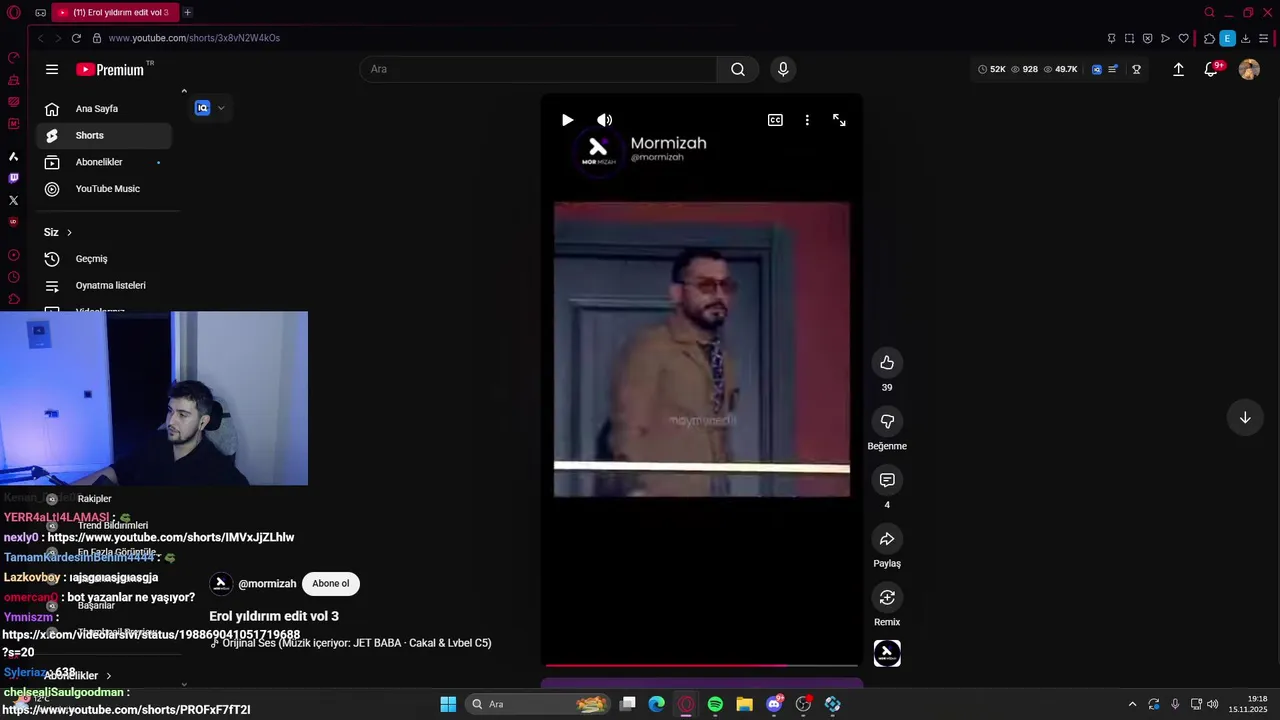Open the @mormizah channel link
The image size is (1280, 720).
pyautogui.click(x=267, y=584)
